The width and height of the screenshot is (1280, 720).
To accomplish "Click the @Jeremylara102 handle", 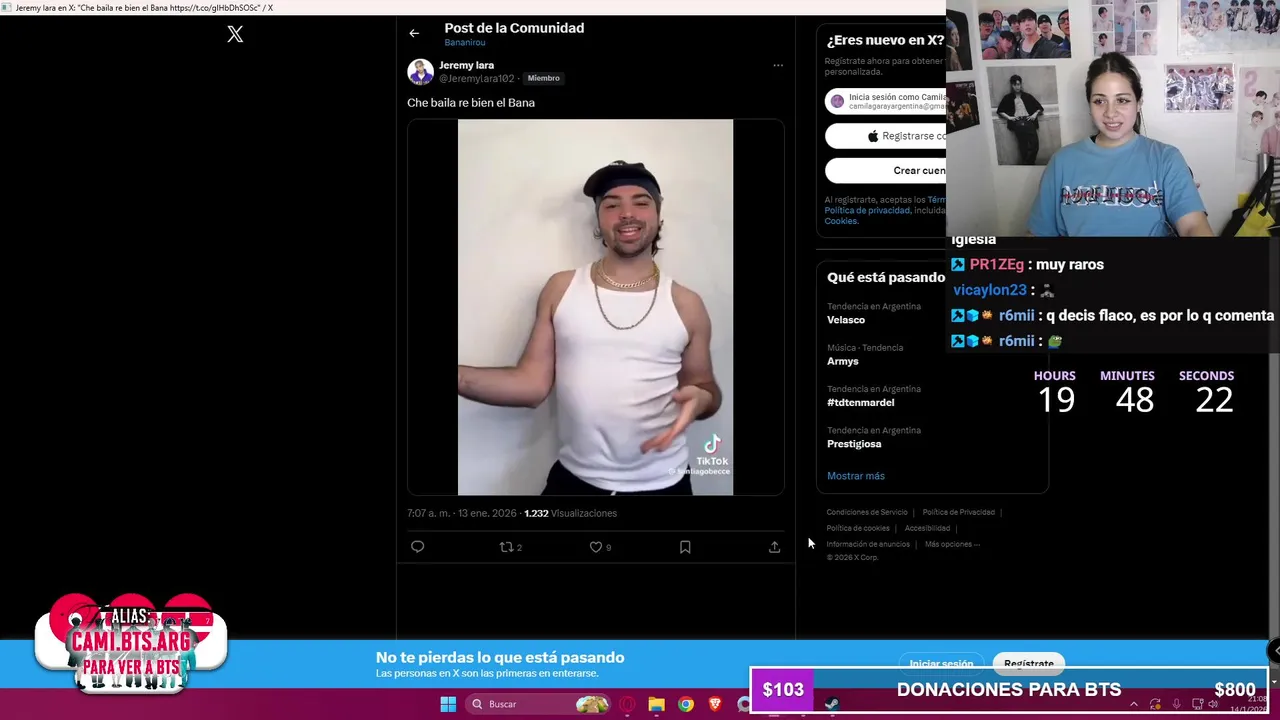I will [x=477, y=78].
